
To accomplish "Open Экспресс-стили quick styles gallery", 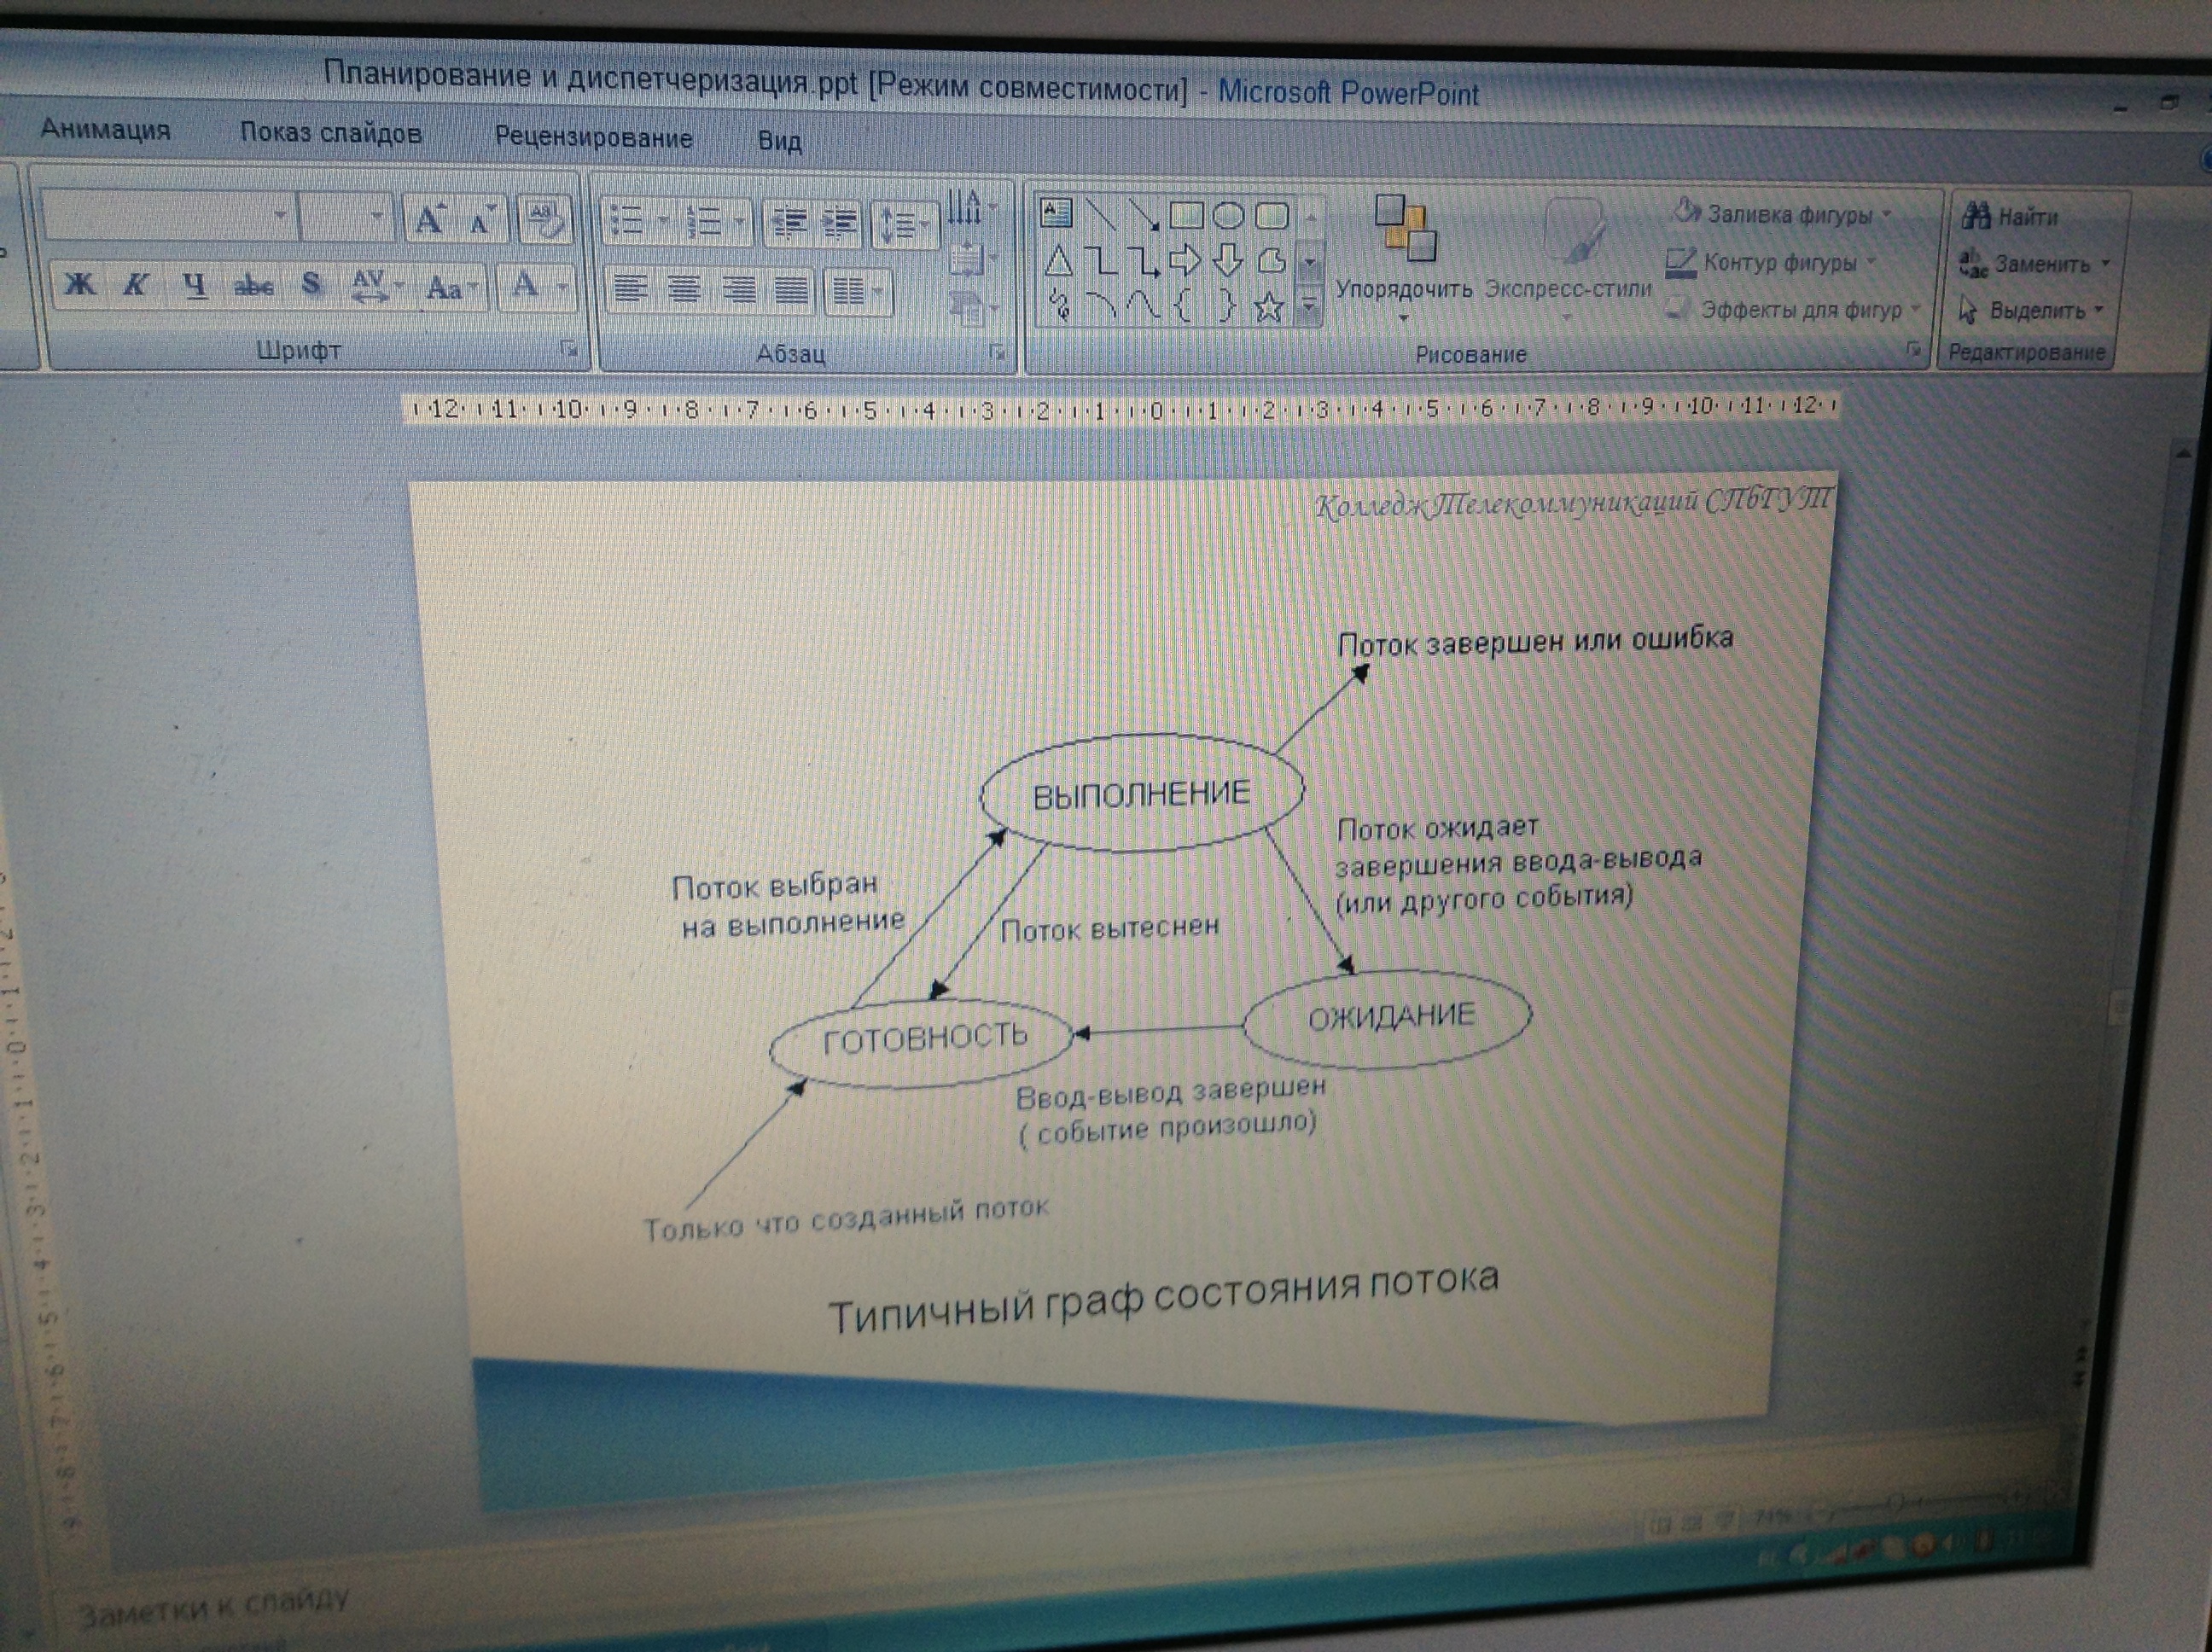I will (x=1567, y=259).
